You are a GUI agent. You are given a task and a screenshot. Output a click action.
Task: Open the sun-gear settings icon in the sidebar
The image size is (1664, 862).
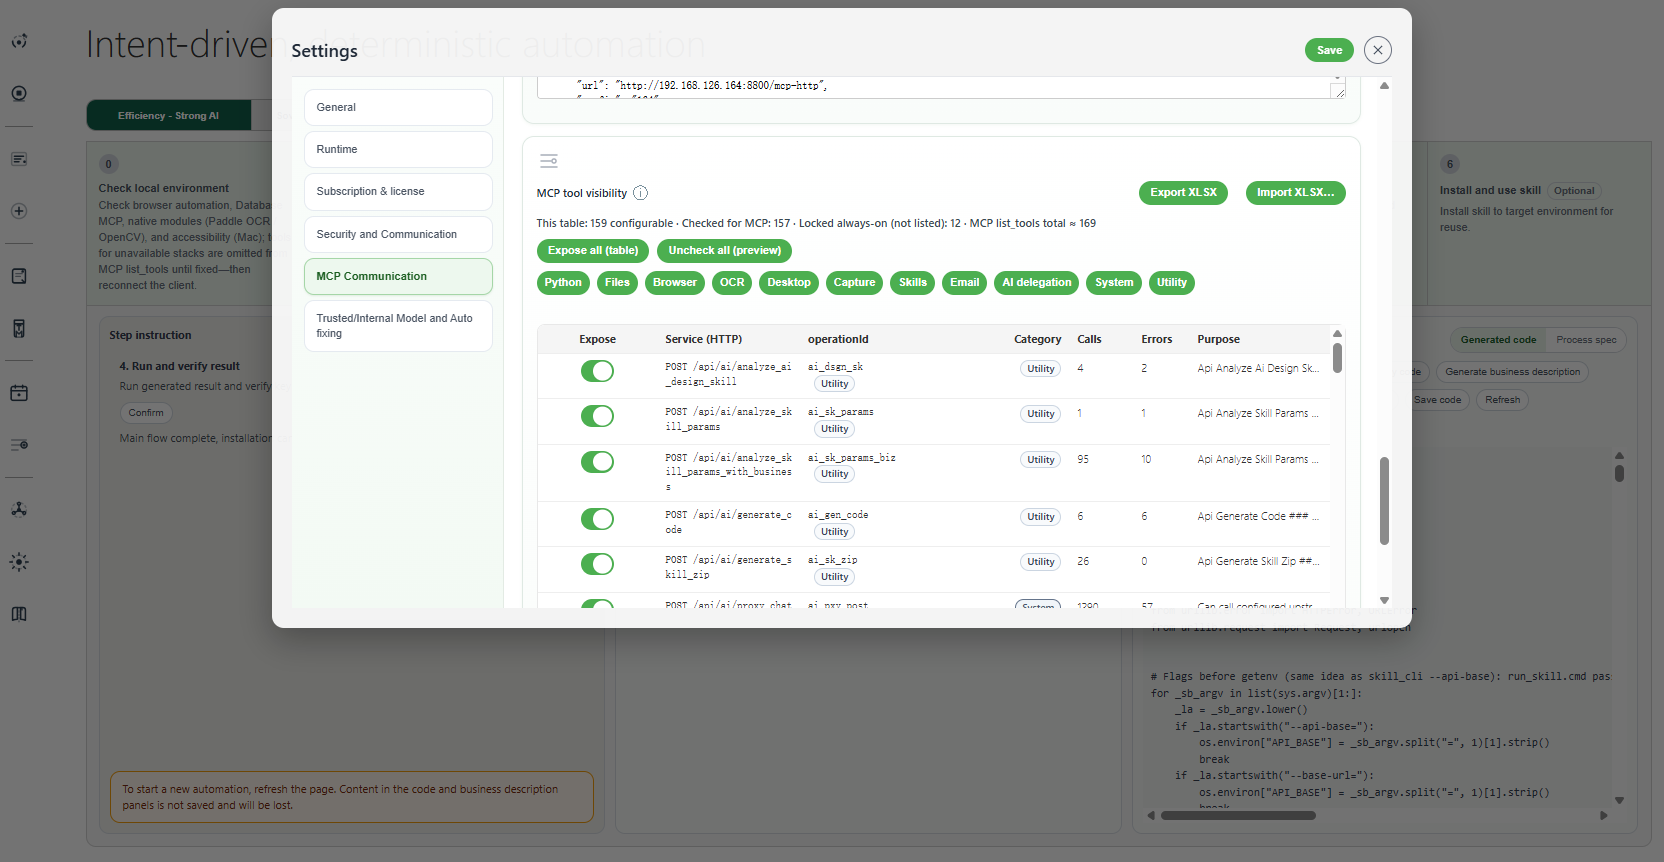[x=19, y=562]
